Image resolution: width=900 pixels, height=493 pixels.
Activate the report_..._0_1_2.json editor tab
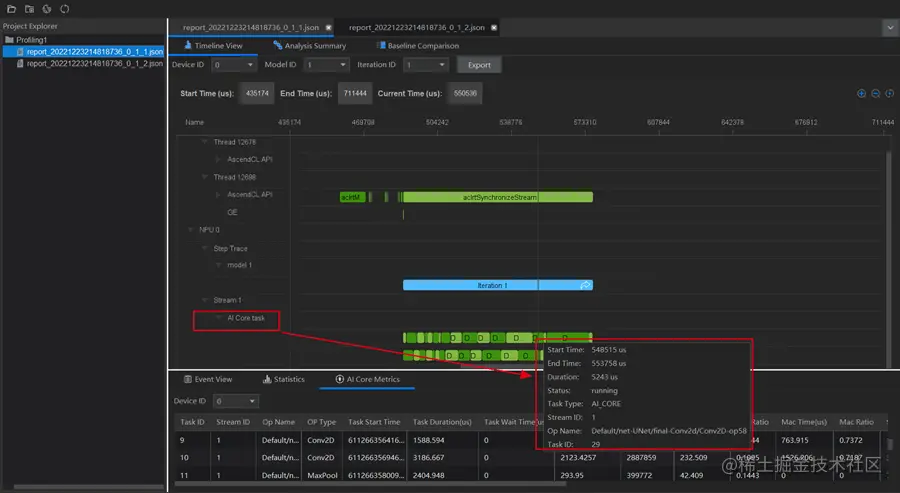417,28
